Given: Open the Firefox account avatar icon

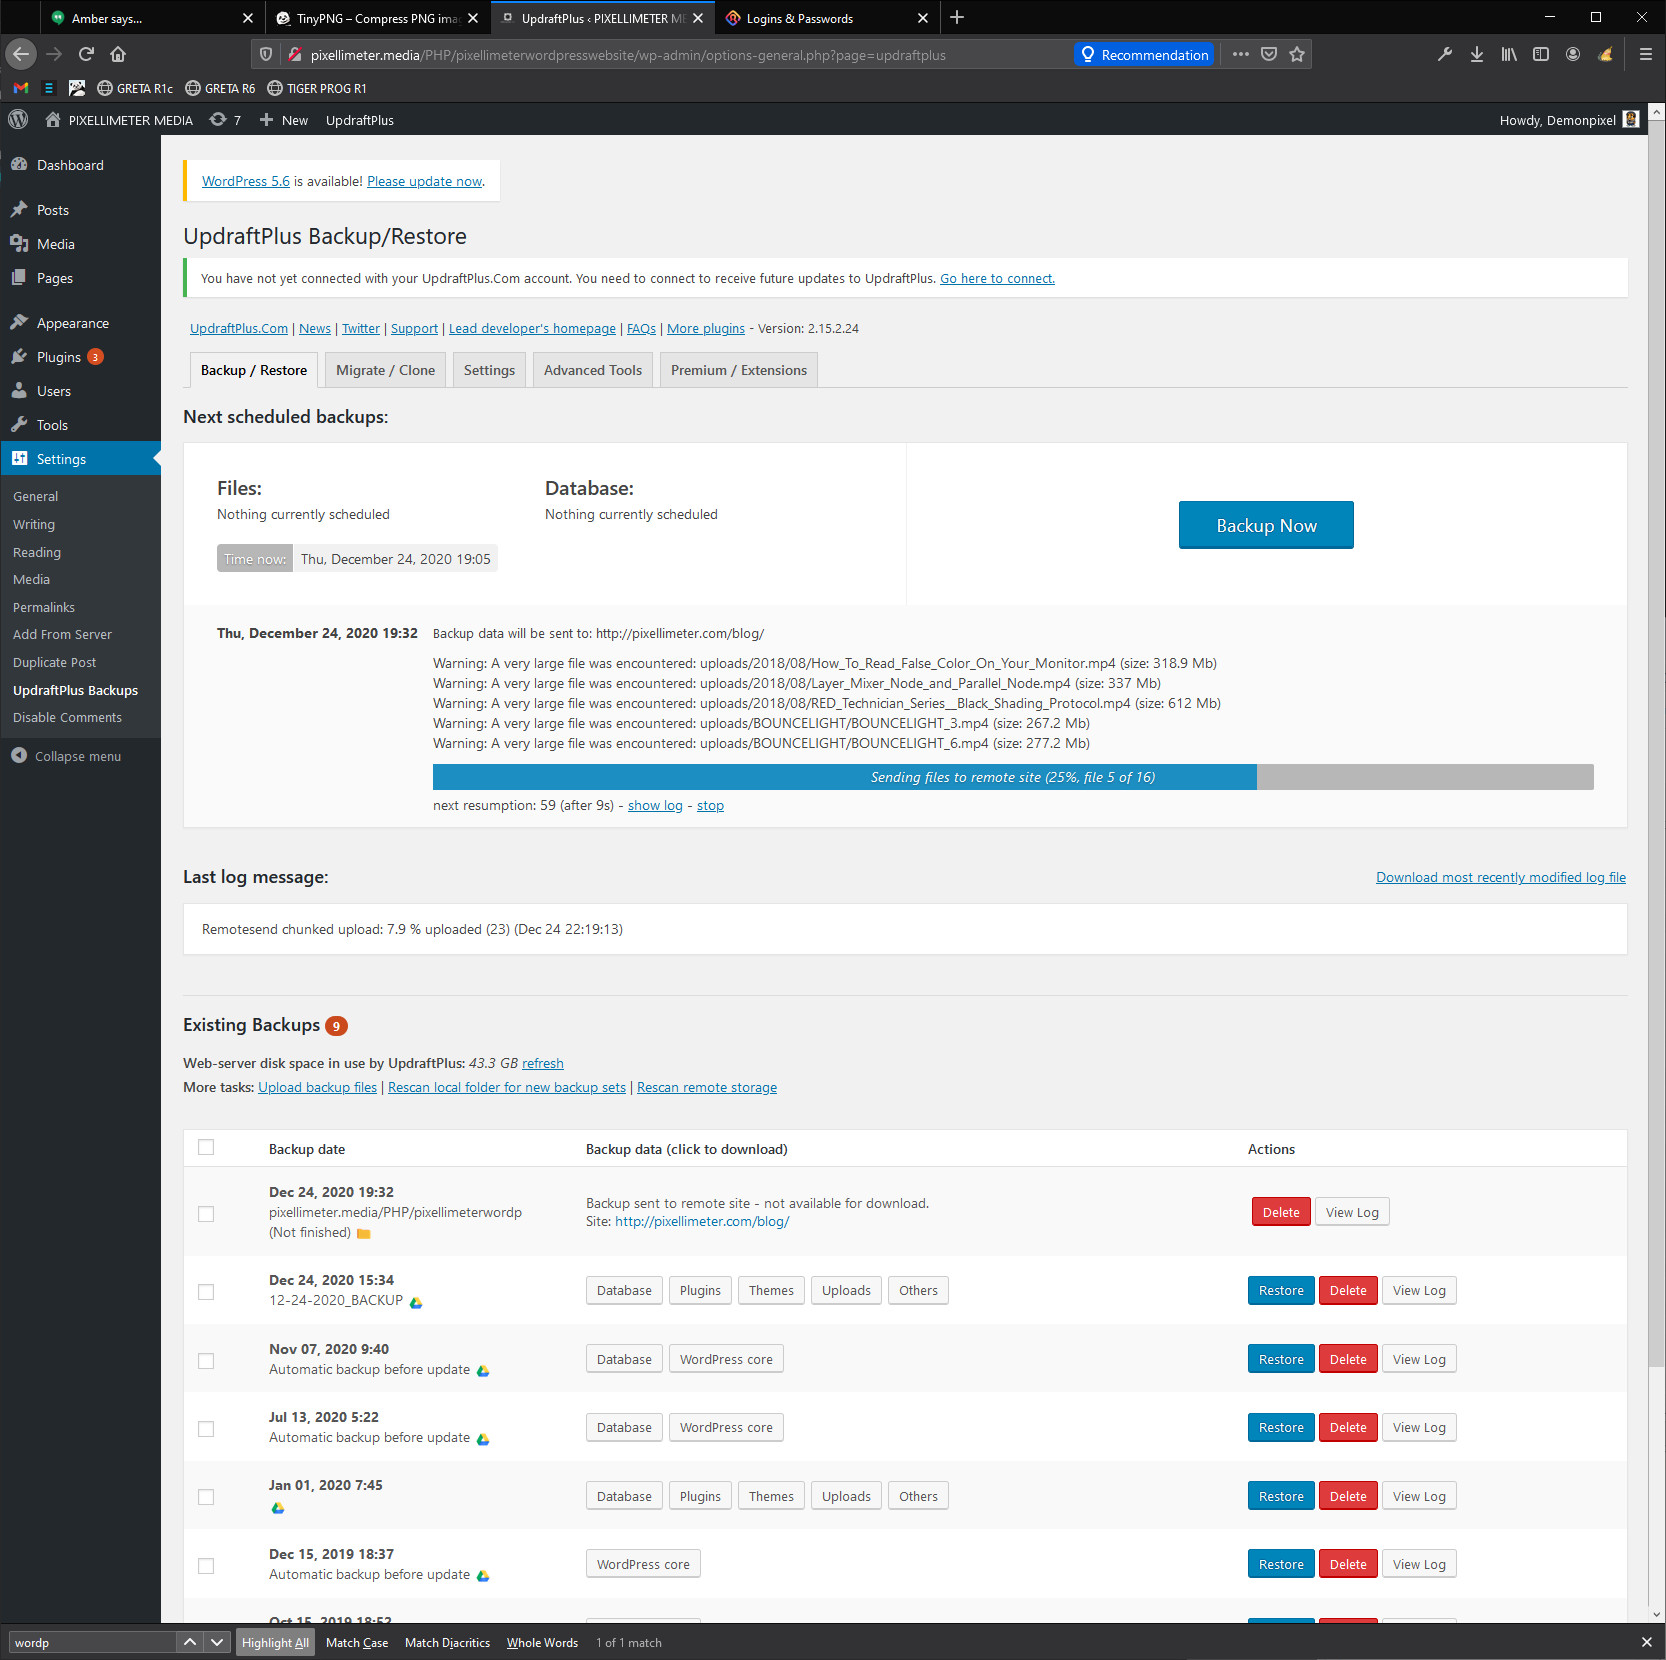Looking at the screenshot, I should (1573, 54).
